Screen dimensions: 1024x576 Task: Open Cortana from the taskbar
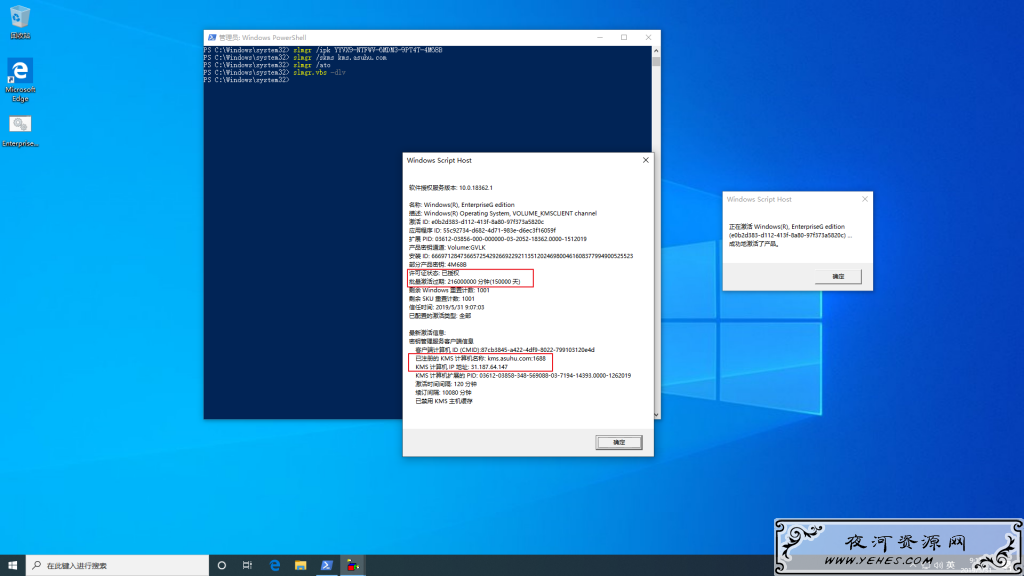[221, 565]
